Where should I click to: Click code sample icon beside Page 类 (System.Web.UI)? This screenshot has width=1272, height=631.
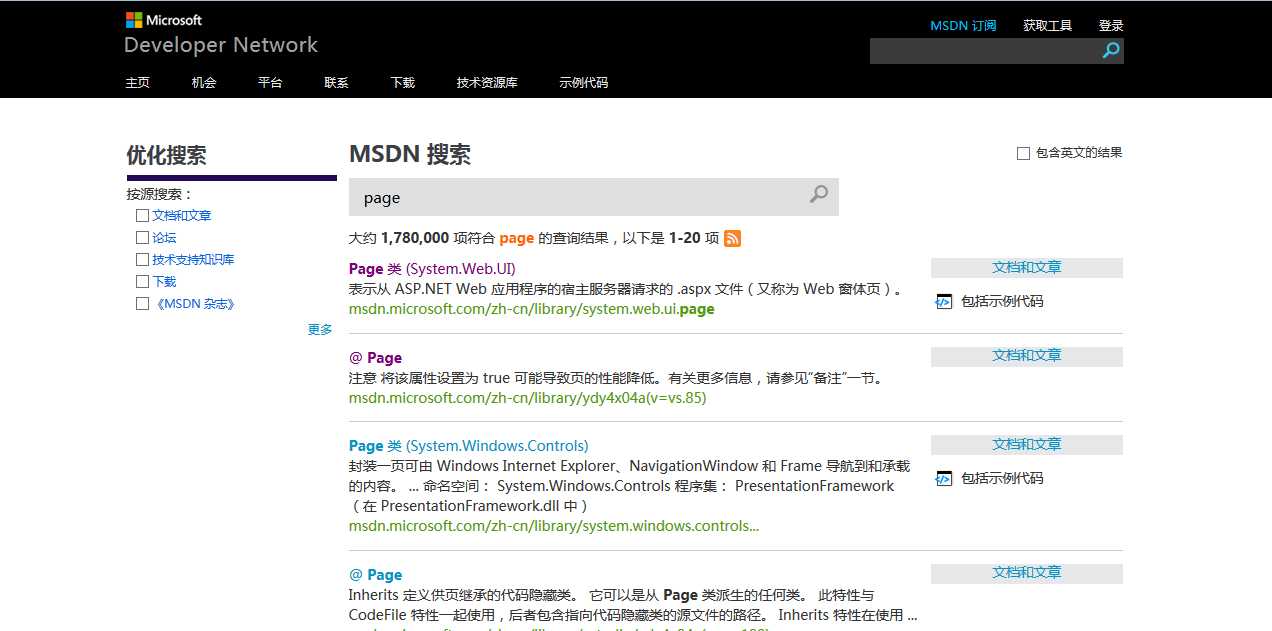pos(943,301)
